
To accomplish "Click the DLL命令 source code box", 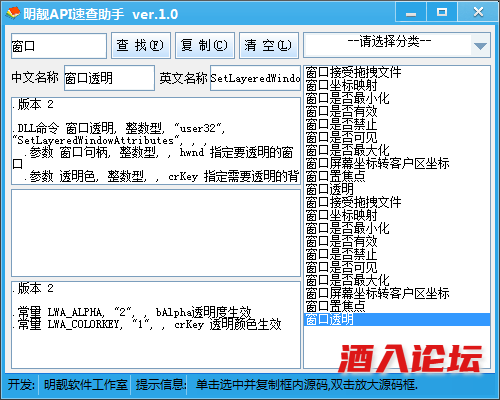I will (156, 141).
